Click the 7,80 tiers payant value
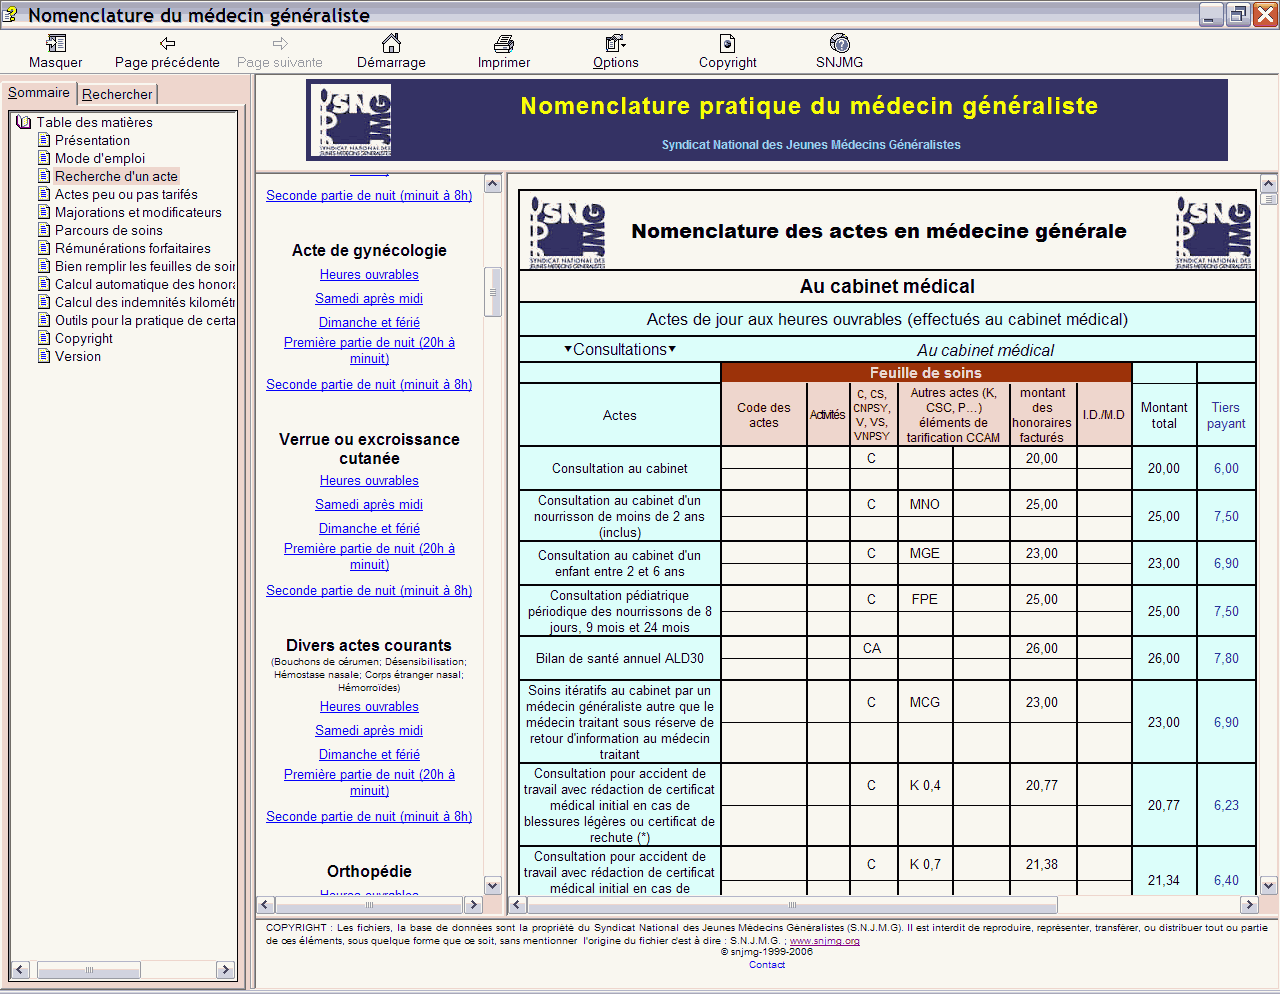Screen dimensions: 1280x994 [x=1226, y=658]
